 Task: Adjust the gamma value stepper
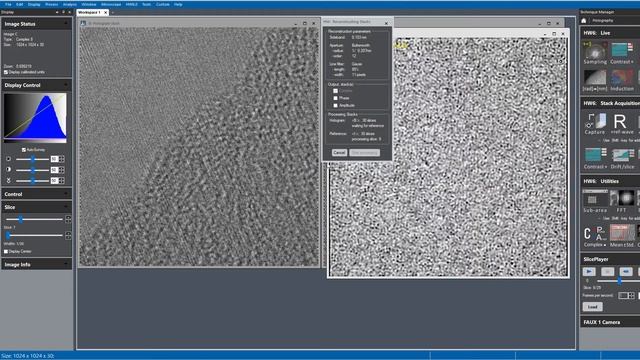(62, 180)
